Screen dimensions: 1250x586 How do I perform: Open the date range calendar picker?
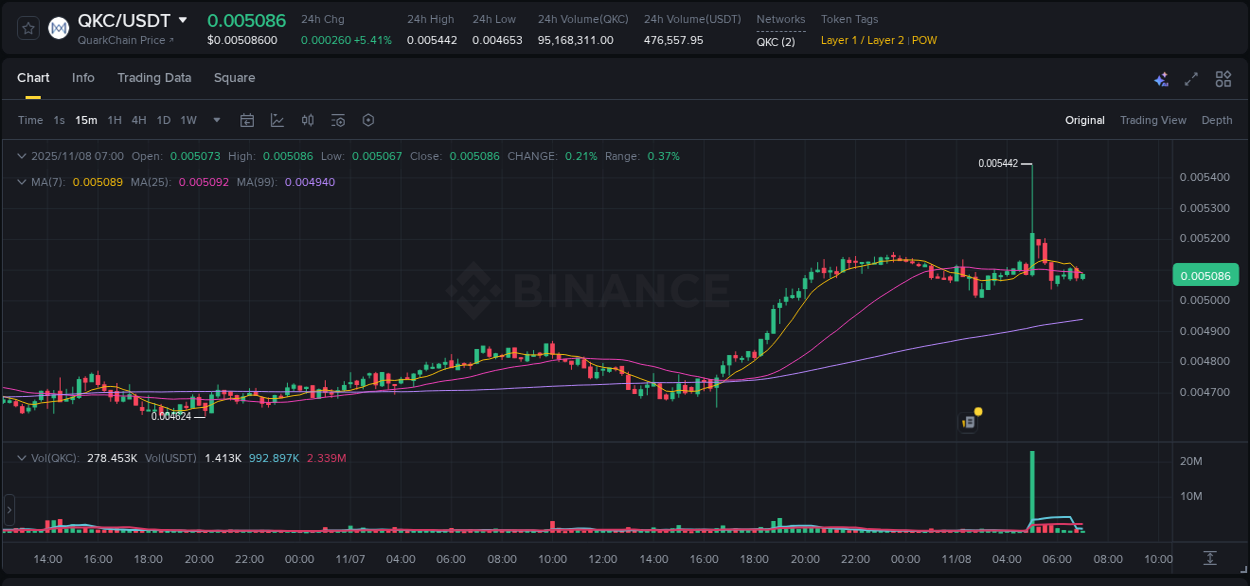pyautogui.click(x=247, y=120)
